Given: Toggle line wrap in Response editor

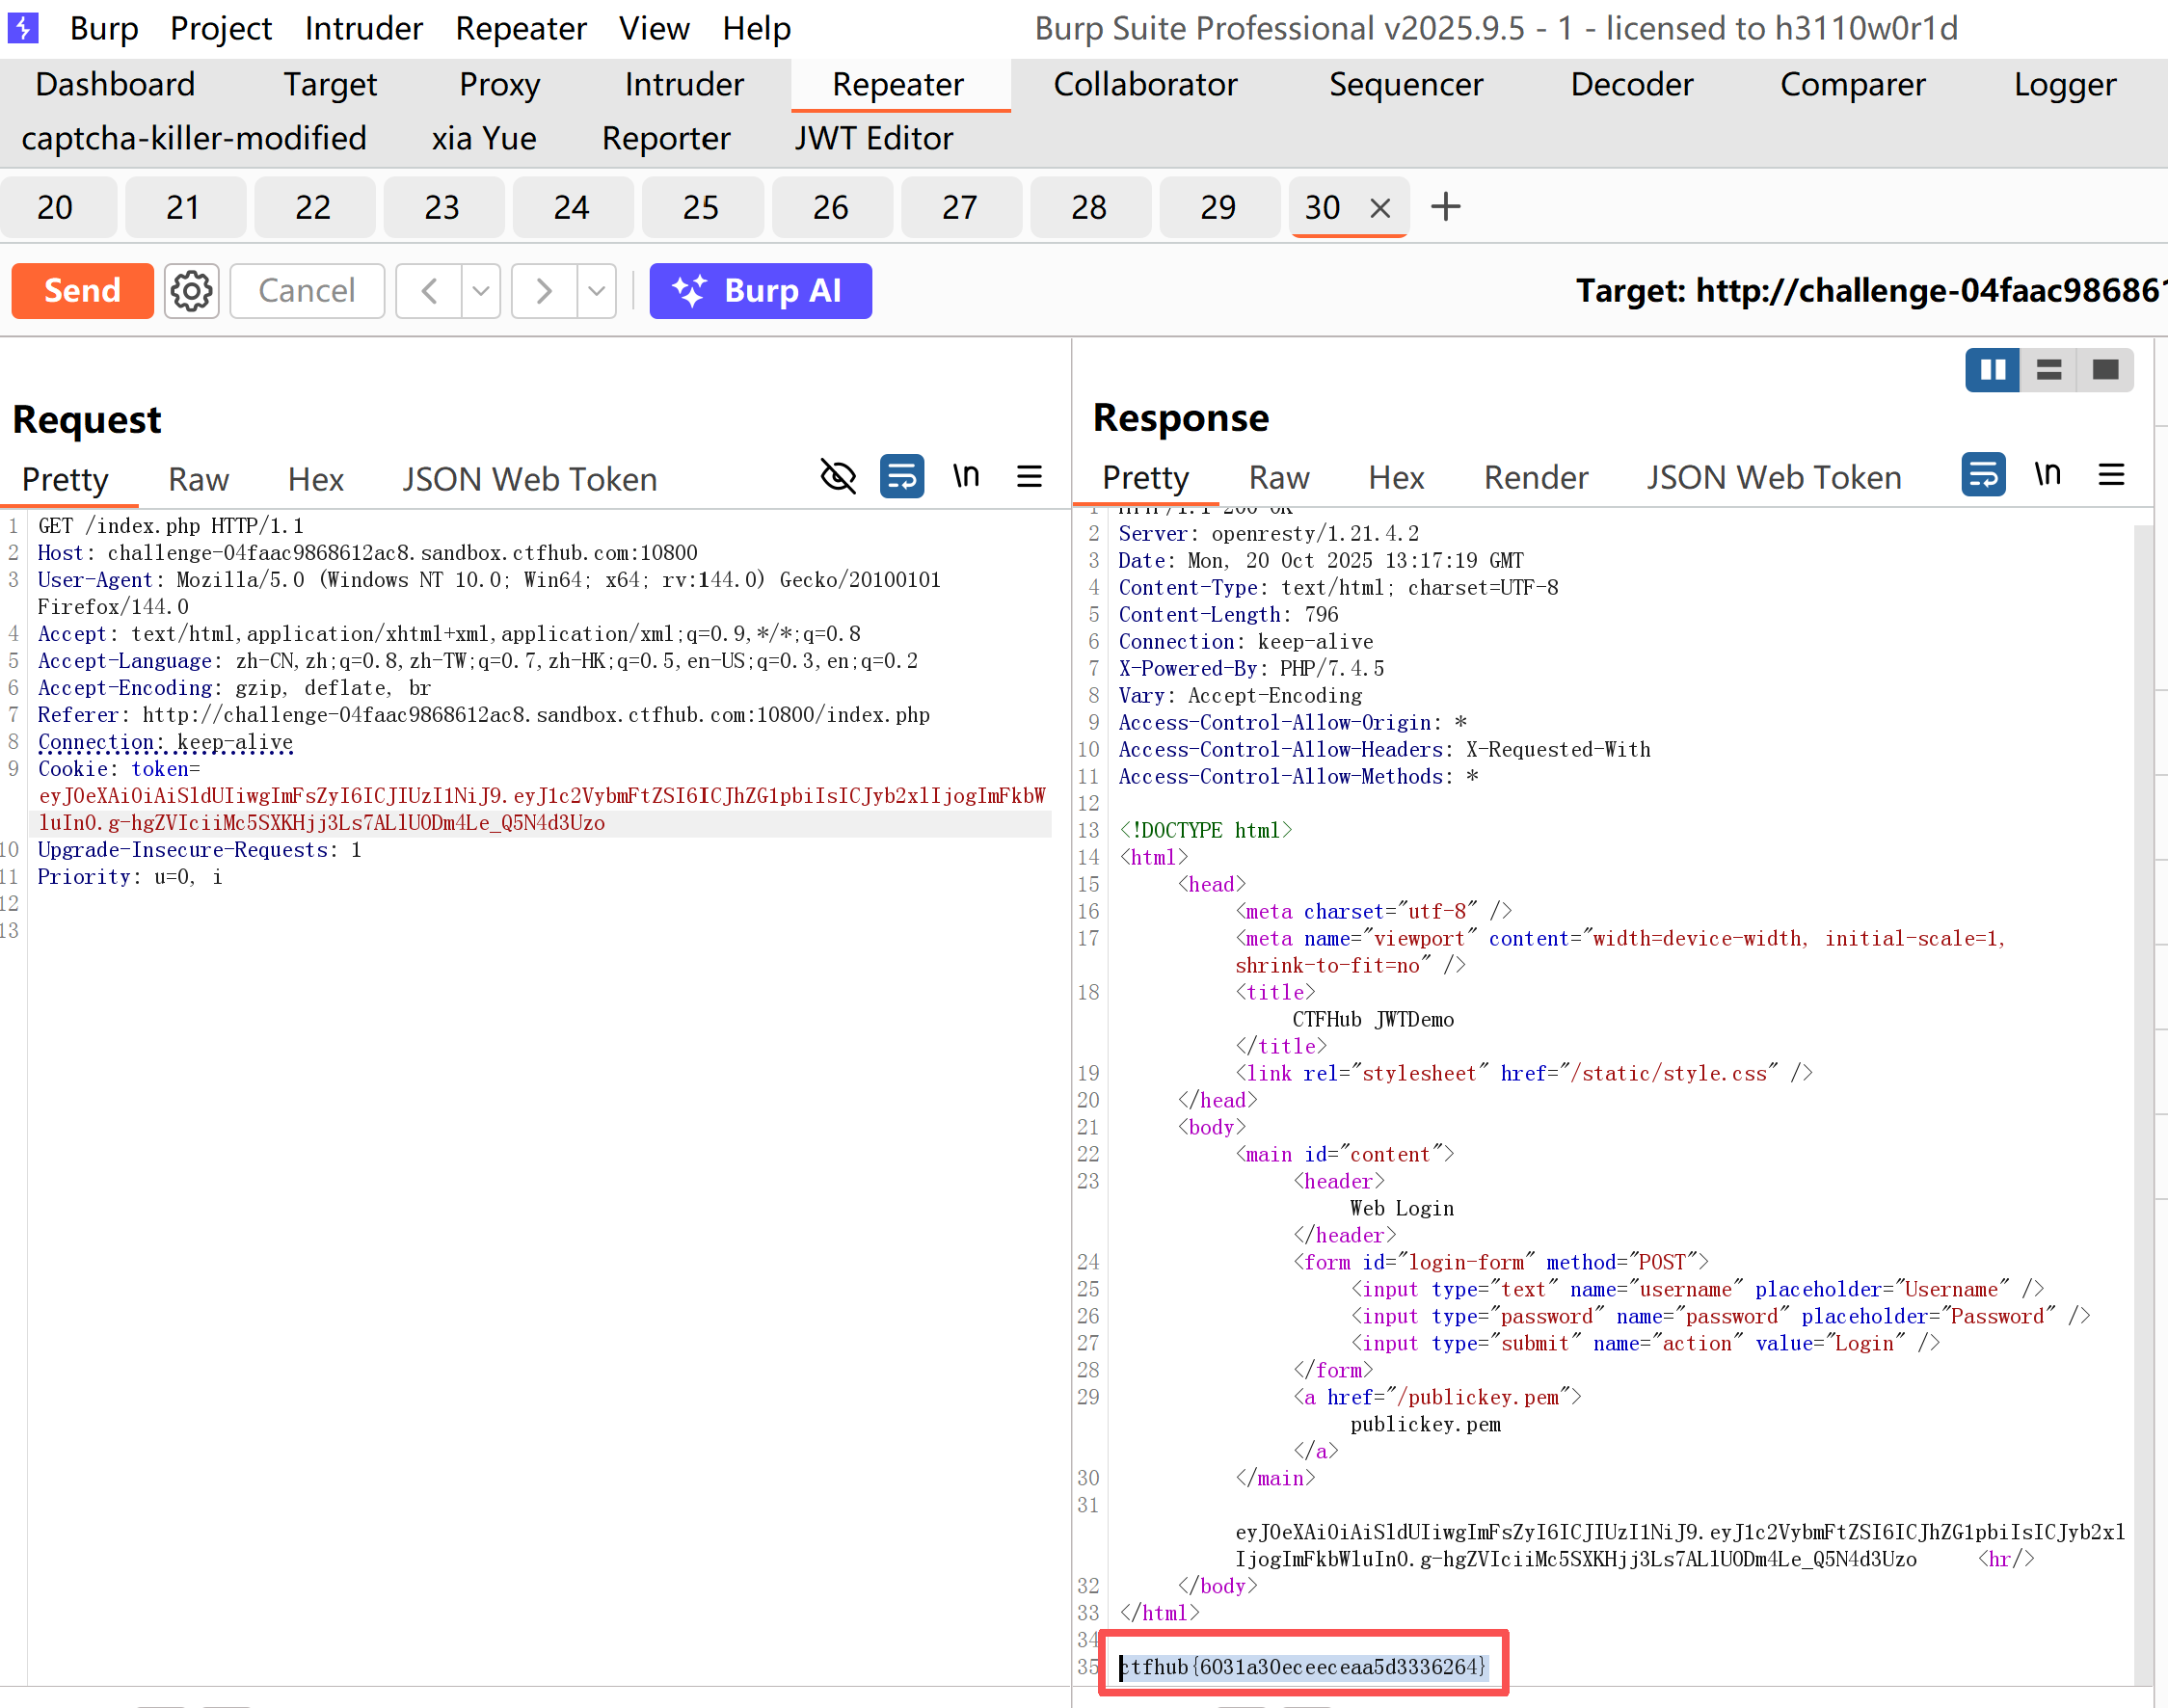Looking at the screenshot, I should pyautogui.click(x=1983, y=475).
